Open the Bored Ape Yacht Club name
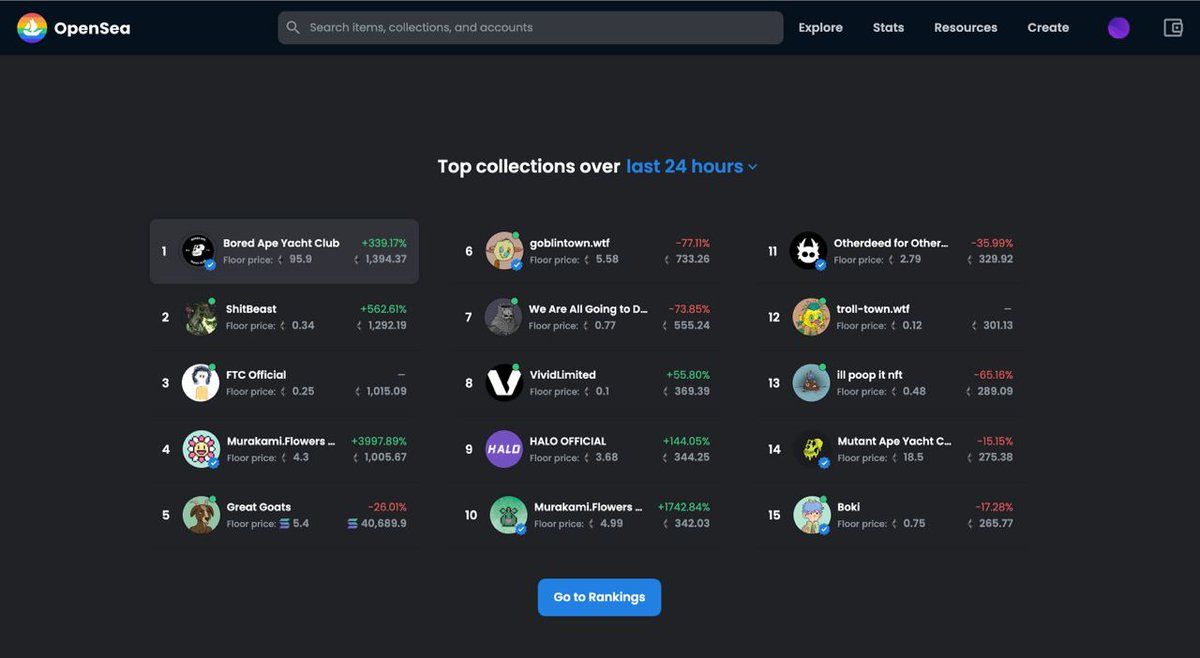 coord(281,243)
